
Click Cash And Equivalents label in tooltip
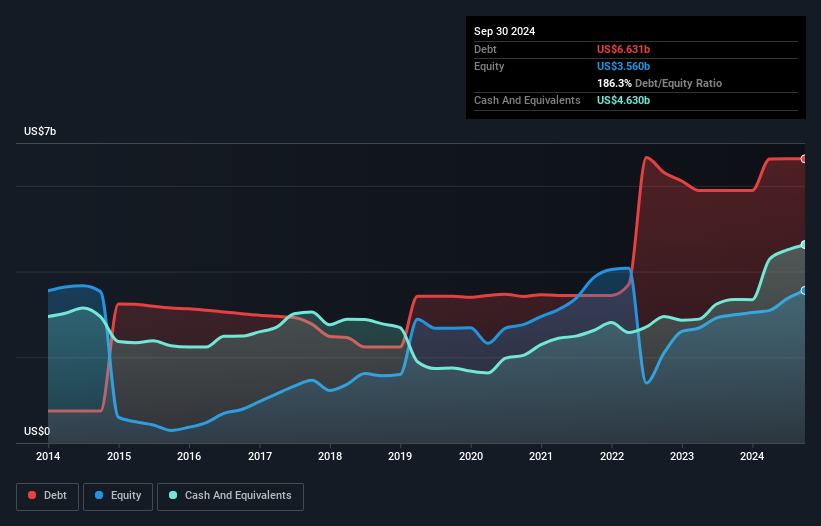pyautogui.click(x=527, y=100)
